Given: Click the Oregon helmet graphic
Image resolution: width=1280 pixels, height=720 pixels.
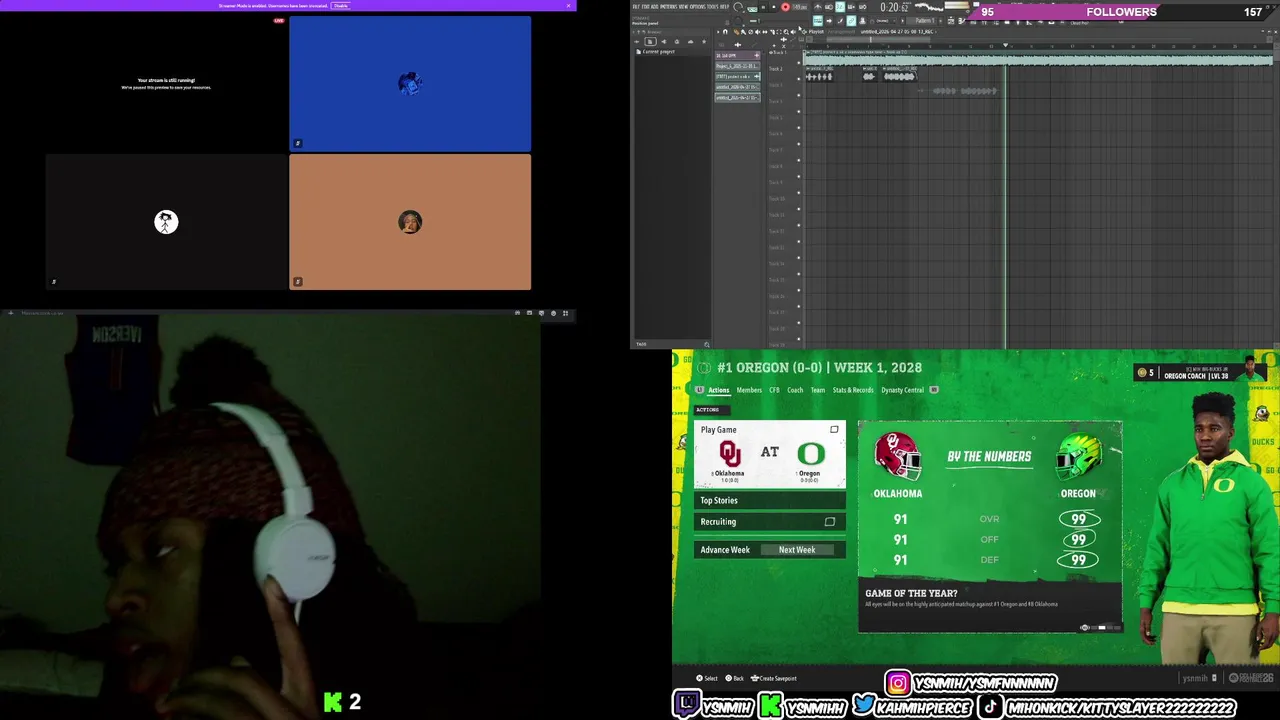Looking at the screenshot, I should click(x=1080, y=456).
